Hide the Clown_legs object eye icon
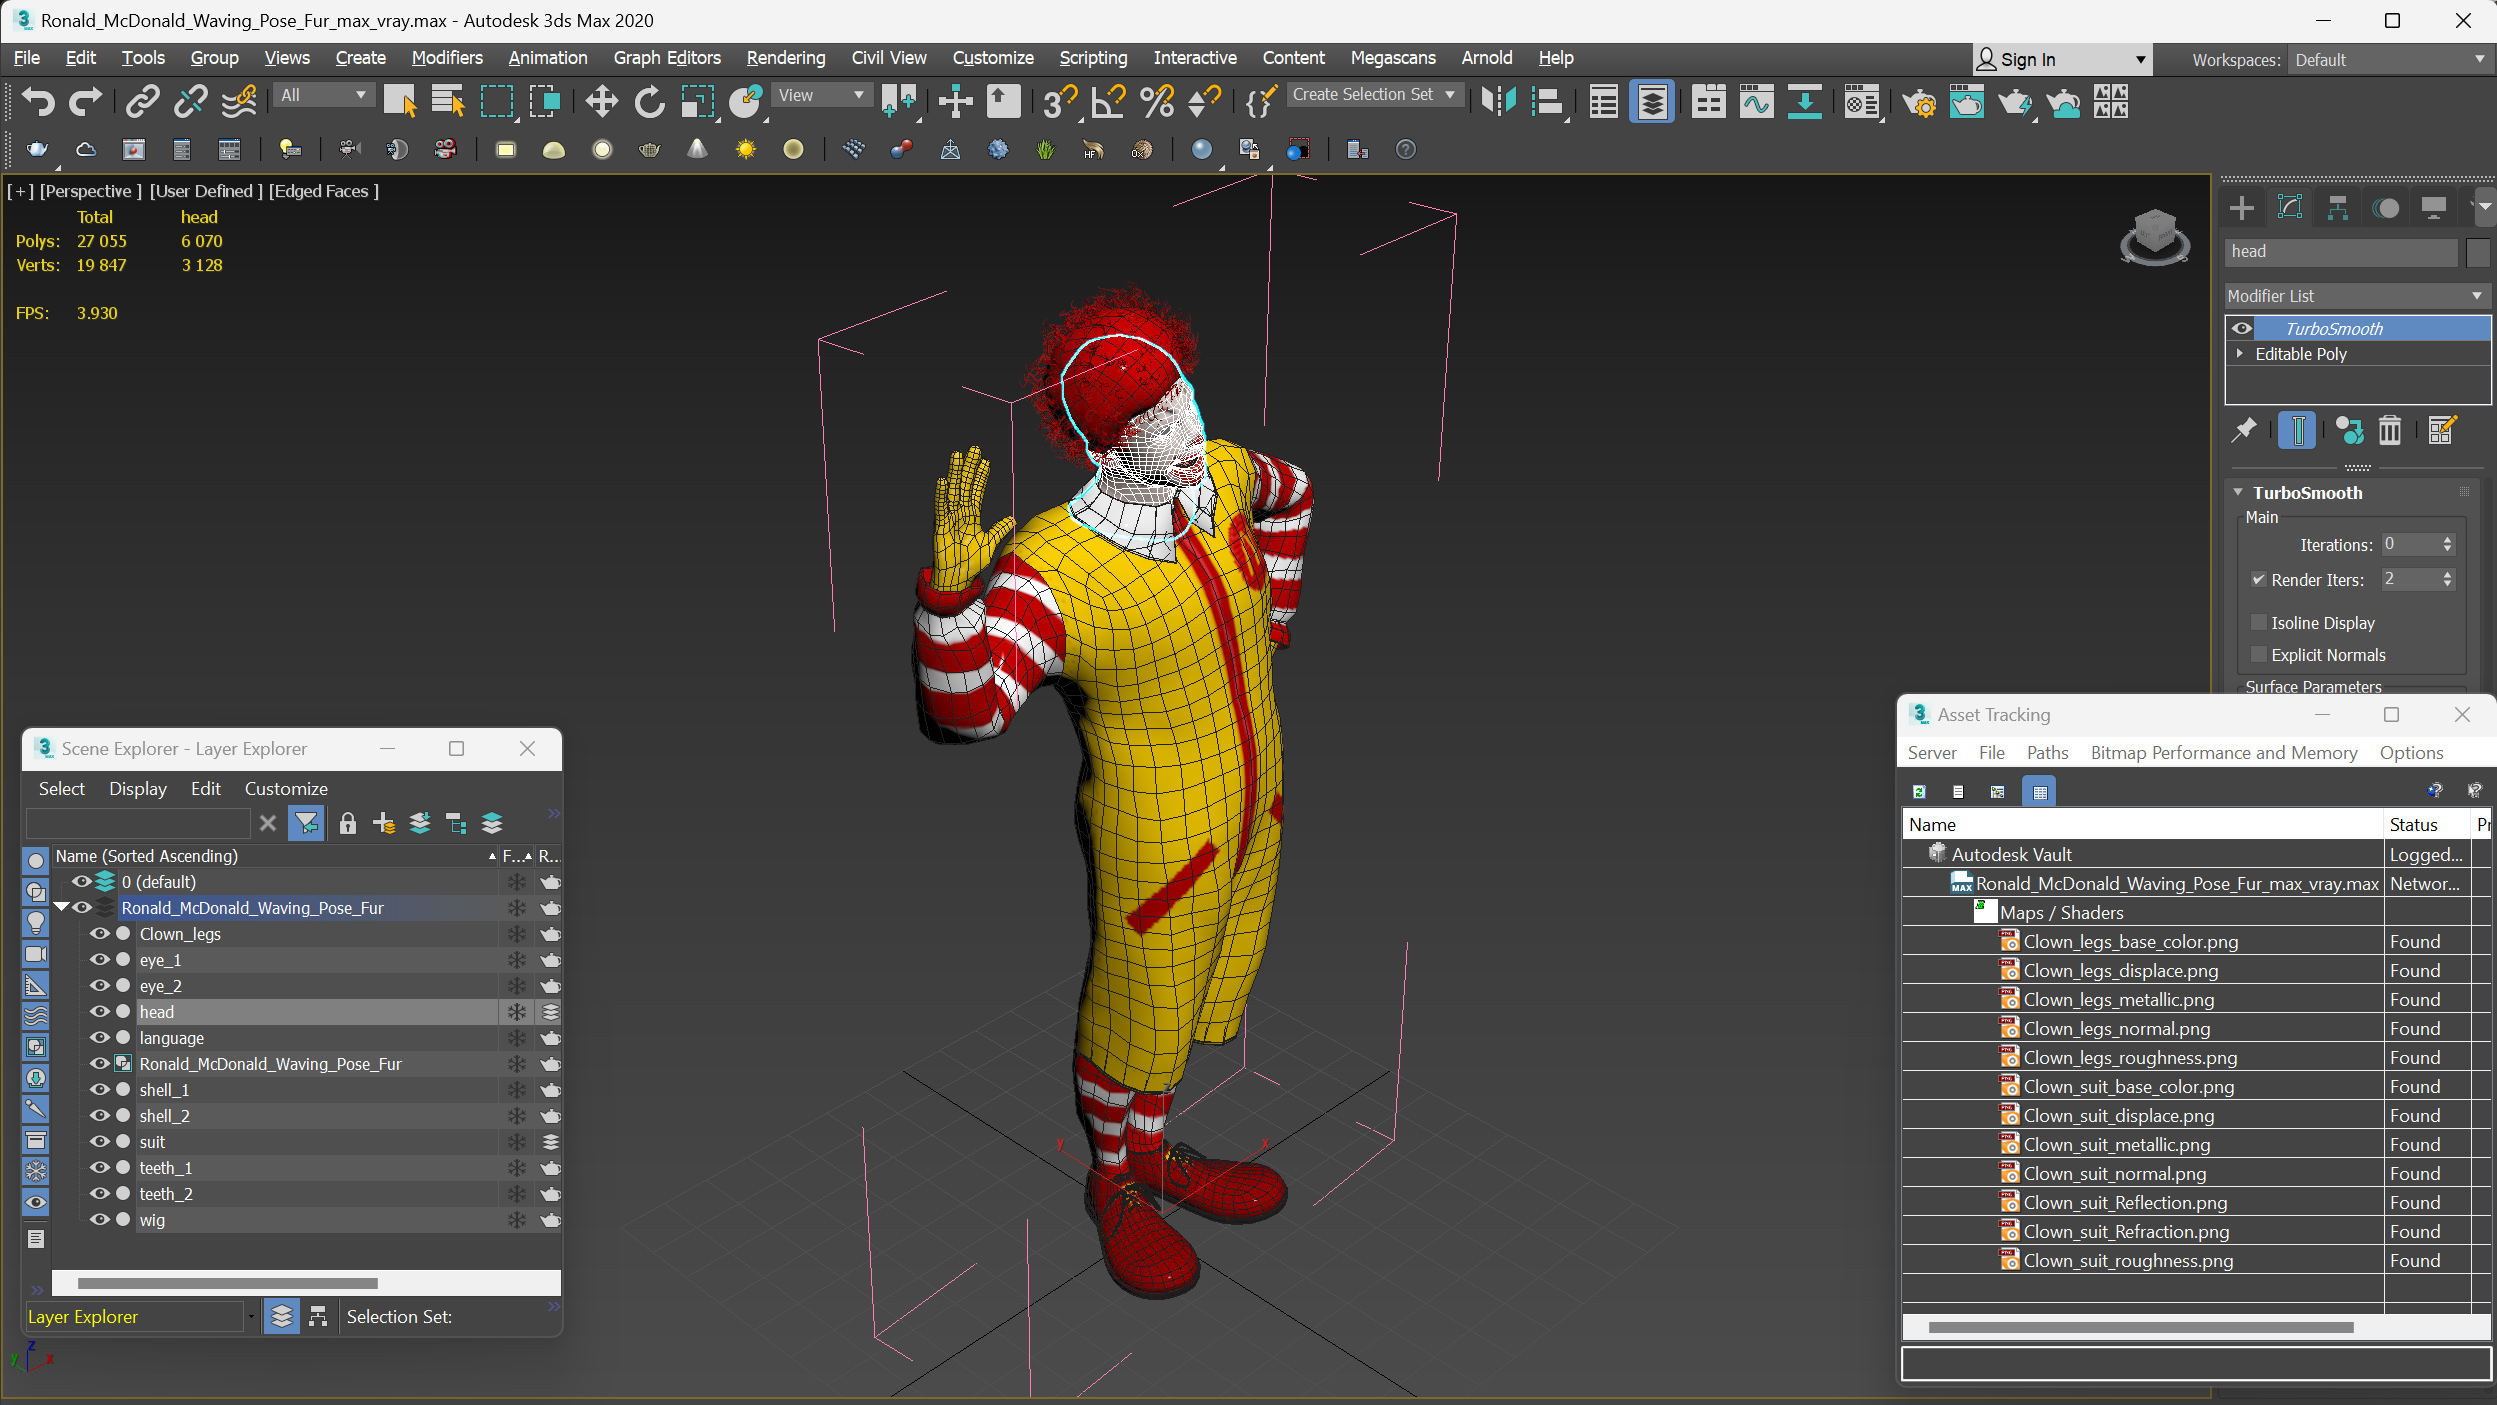This screenshot has width=2497, height=1405. [99, 933]
